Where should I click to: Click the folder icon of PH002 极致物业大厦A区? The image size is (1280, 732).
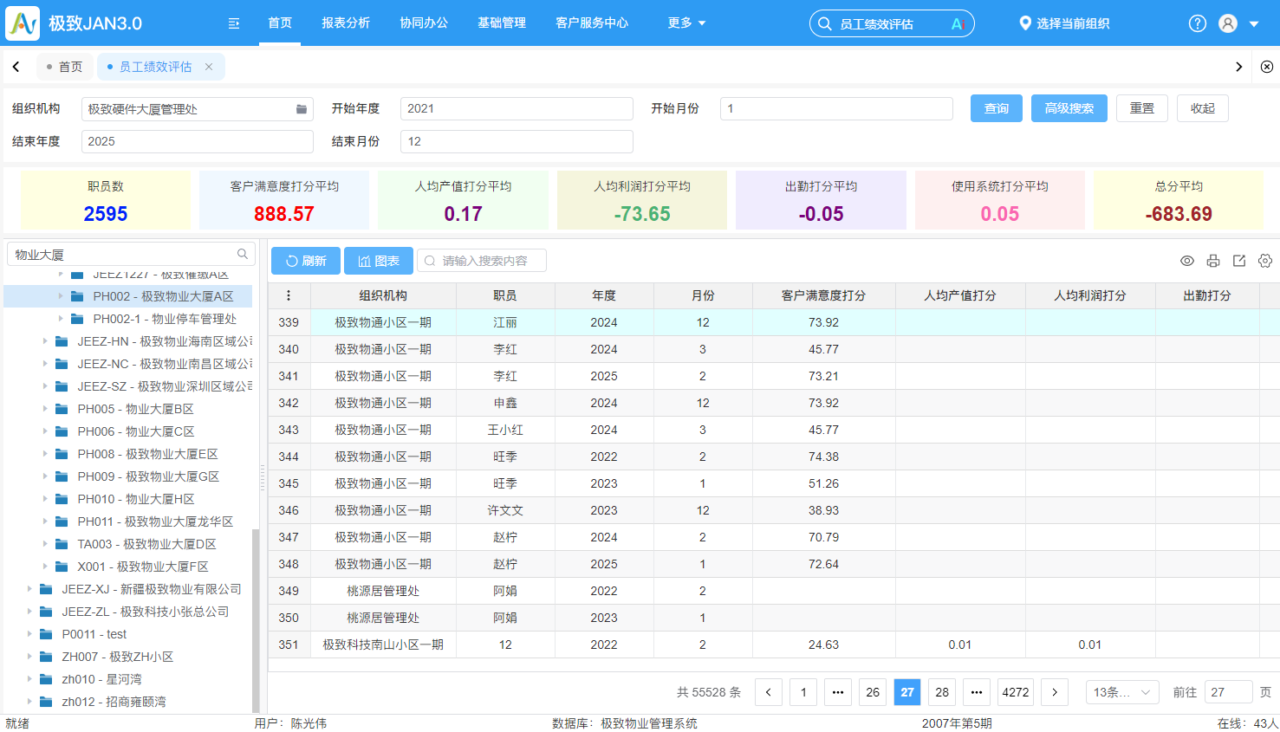pos(77,296)
